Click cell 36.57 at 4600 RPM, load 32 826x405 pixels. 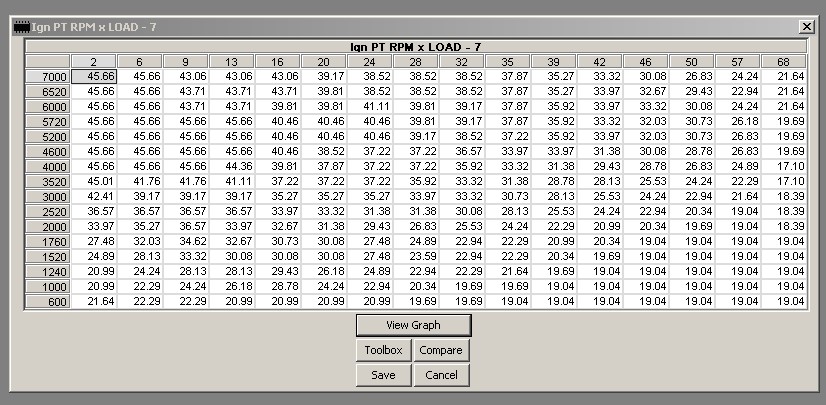[461, 152]
